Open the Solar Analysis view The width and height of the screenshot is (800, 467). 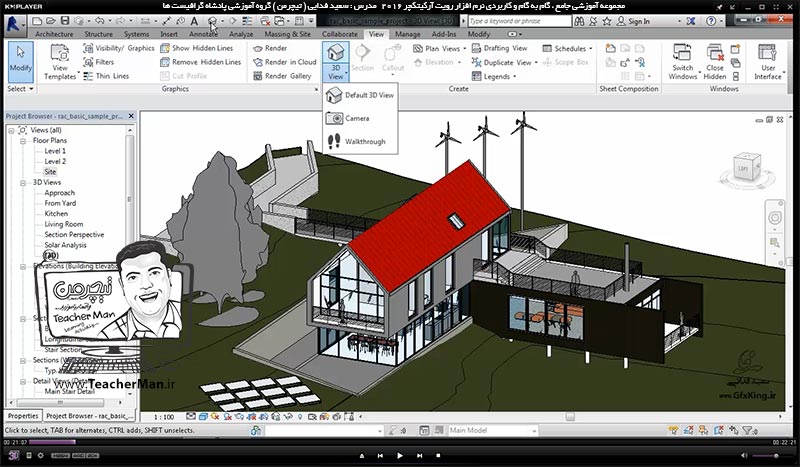point(65,245)
